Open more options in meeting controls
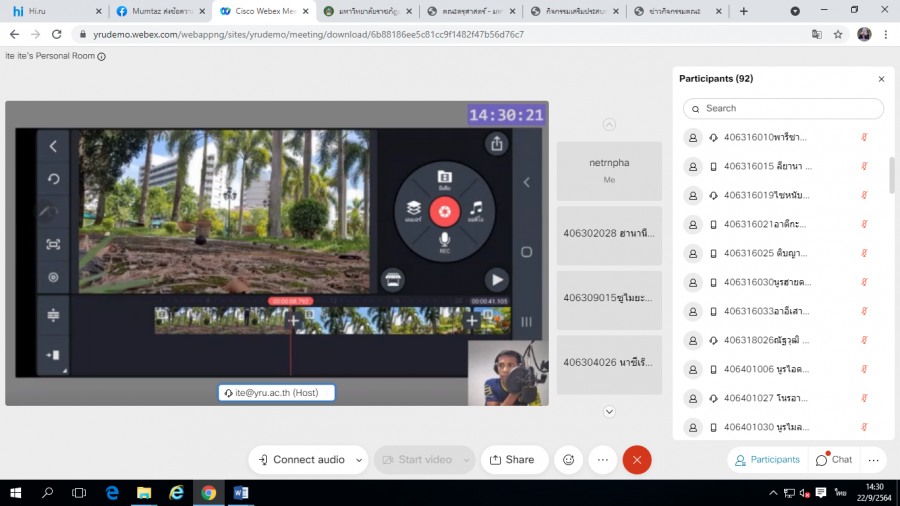Image resolution: width=900 pixels, height=506 pixels. 602,460
